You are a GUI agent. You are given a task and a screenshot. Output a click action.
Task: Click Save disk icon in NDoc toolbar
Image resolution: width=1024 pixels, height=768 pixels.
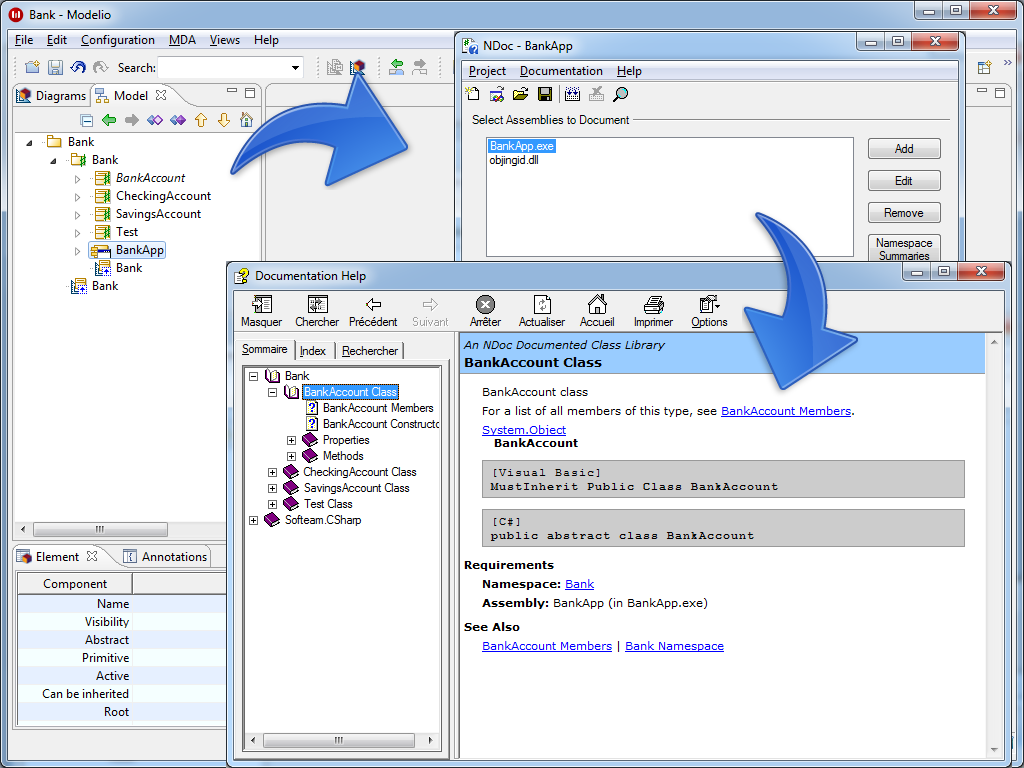click(545, 94)
